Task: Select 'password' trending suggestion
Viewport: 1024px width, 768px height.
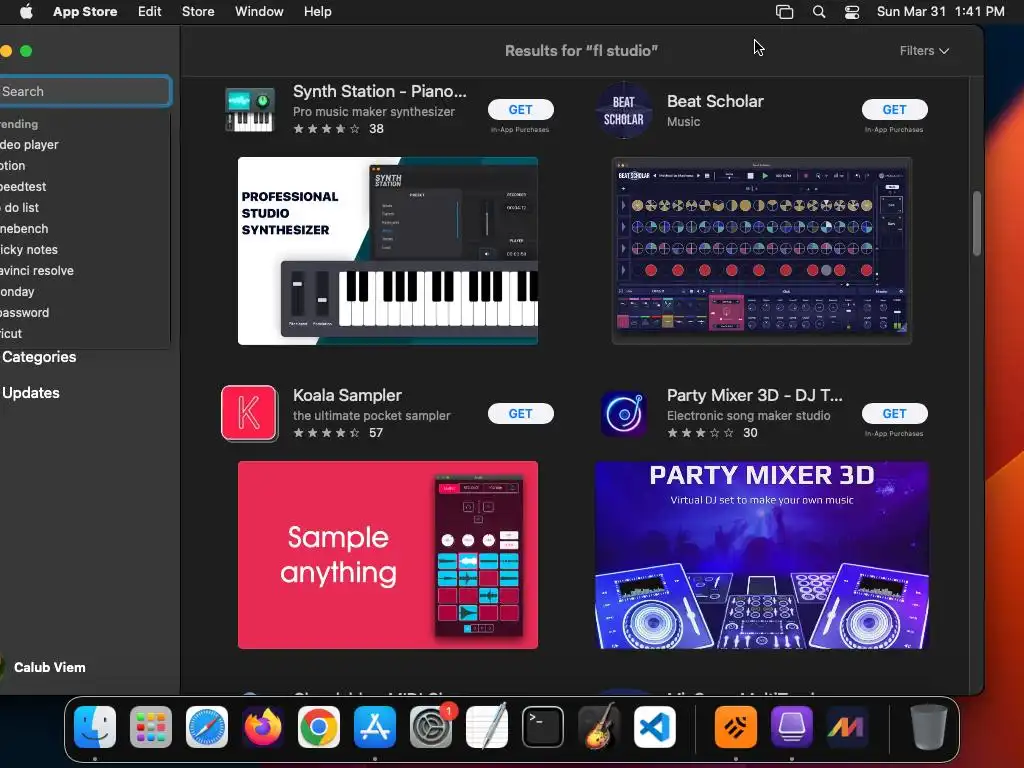Action: tap(25, 313)
